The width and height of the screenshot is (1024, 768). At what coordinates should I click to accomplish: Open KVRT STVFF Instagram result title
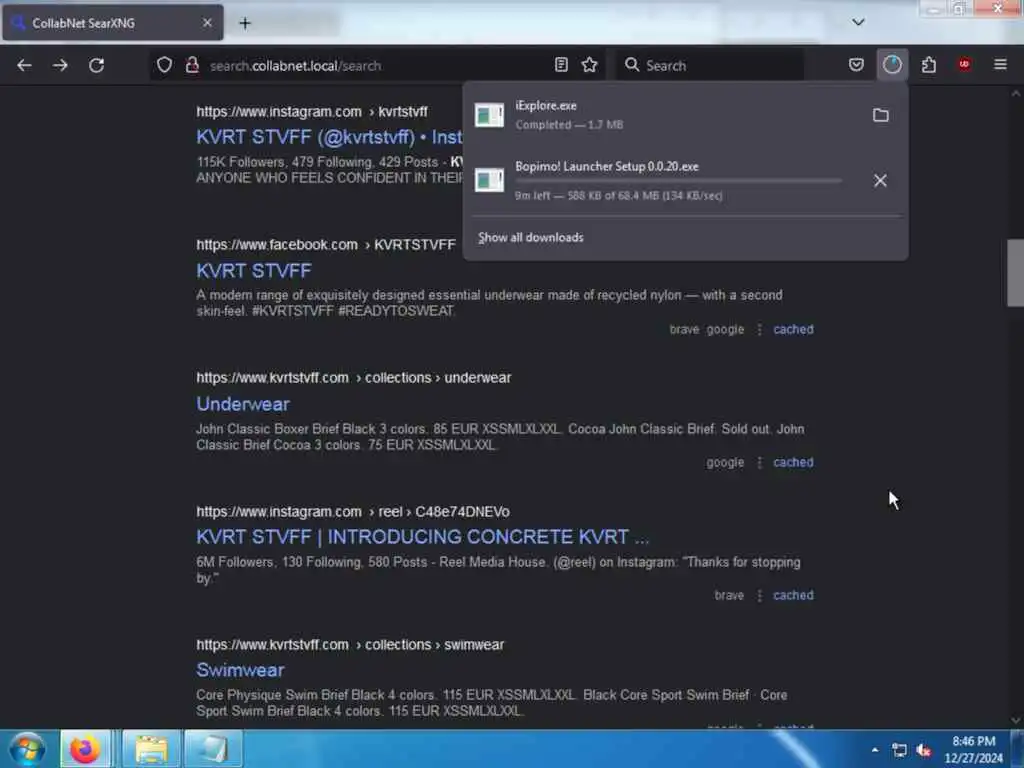pos(329,137)
